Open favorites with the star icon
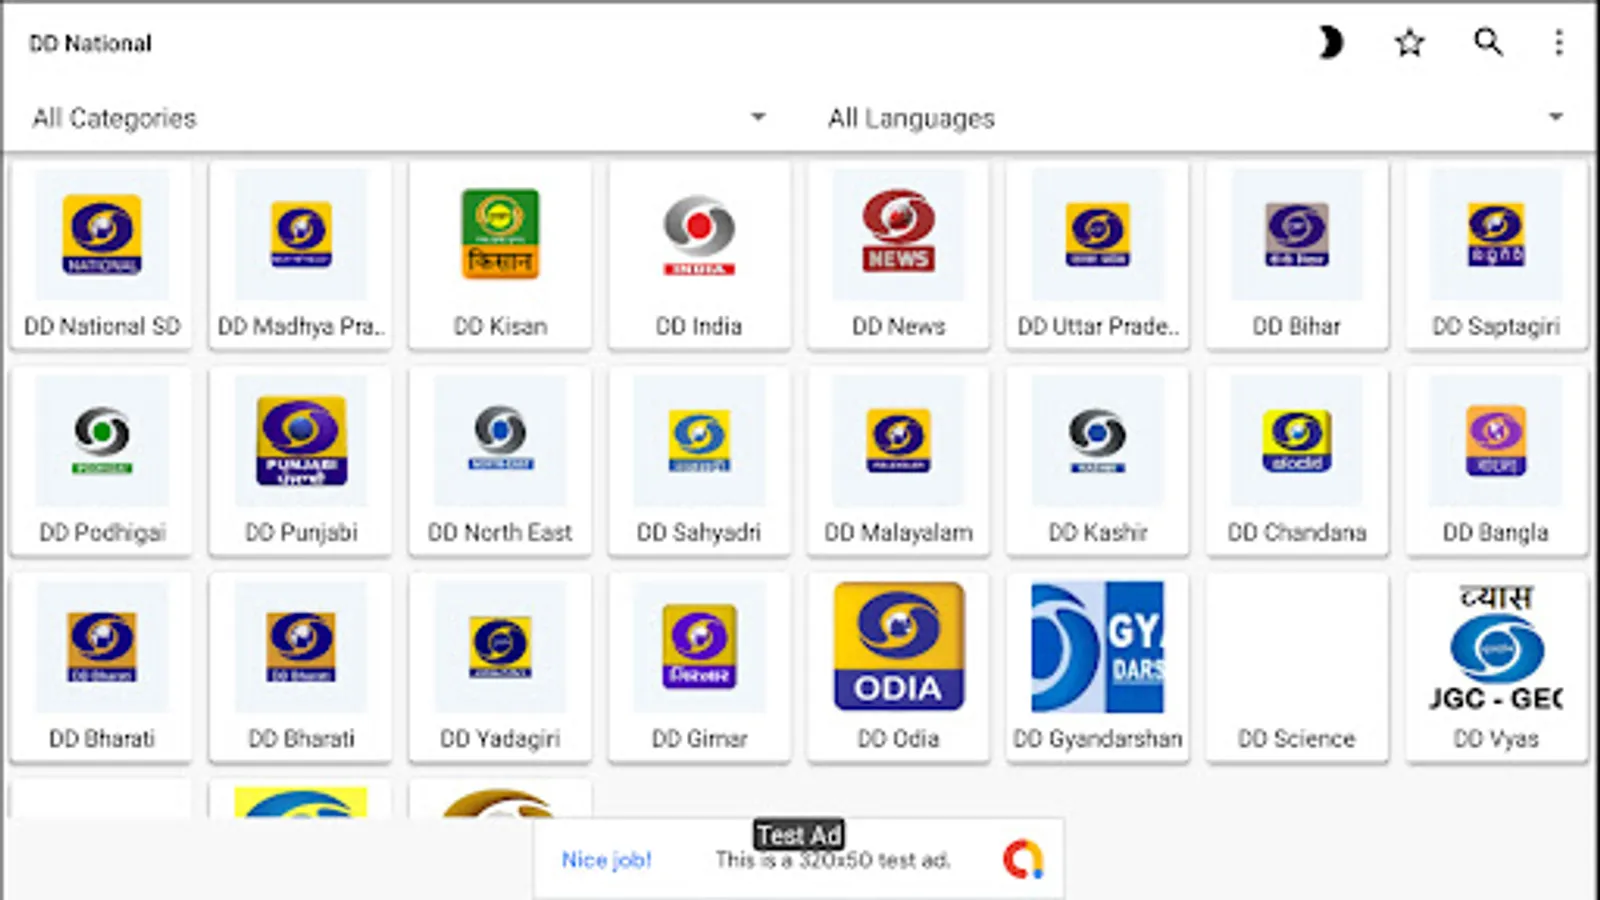The image size is (1600, 900). (1409, 43)
